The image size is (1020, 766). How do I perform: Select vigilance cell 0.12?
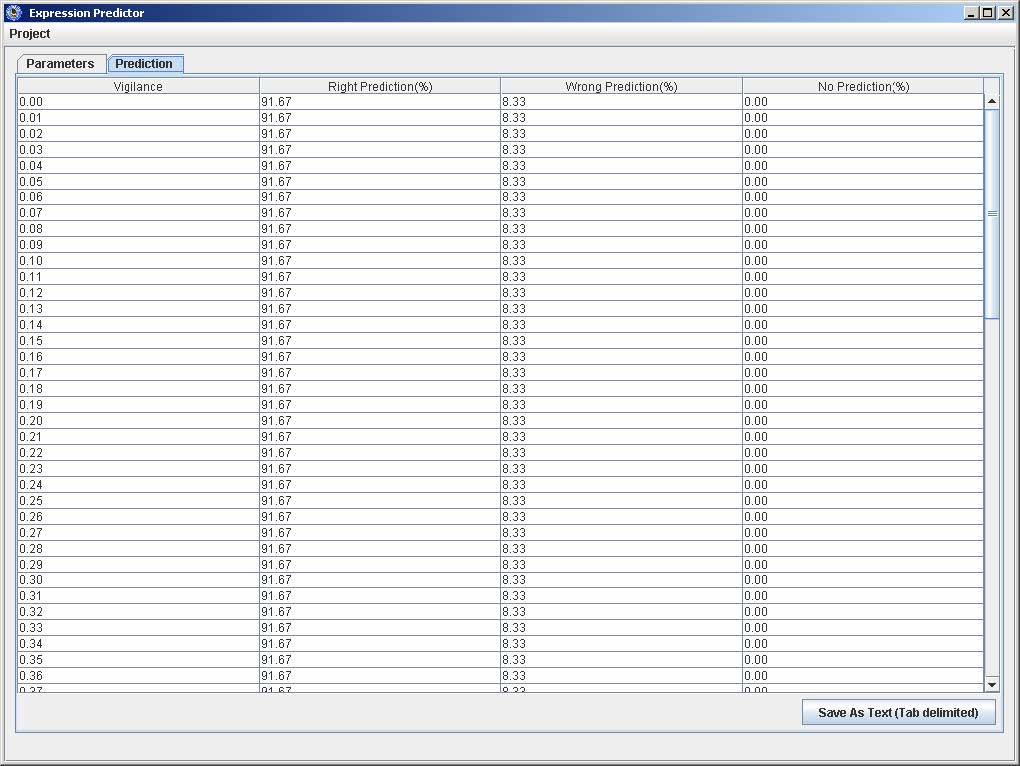(138, 293)
